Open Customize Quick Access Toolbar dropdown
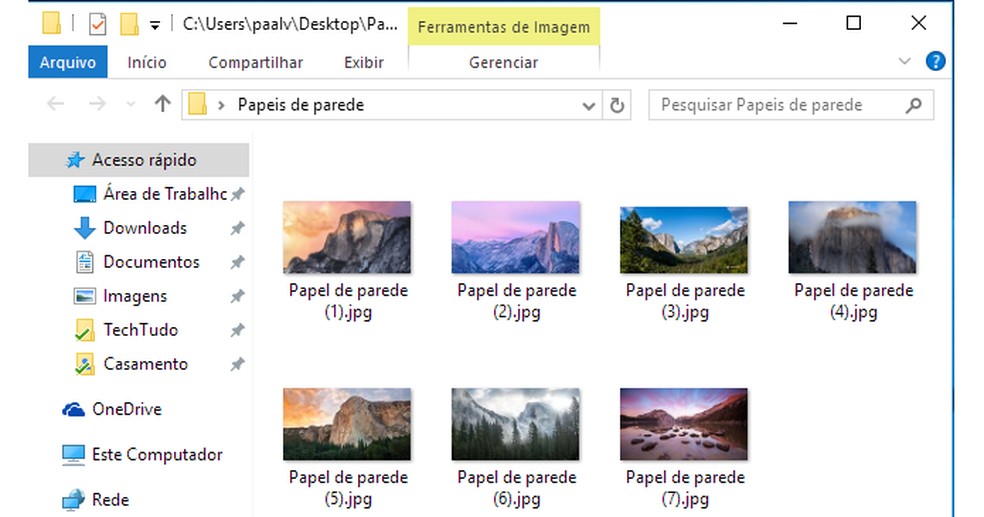Viewport: 984px width, 517px height. (x=154, y=25)
